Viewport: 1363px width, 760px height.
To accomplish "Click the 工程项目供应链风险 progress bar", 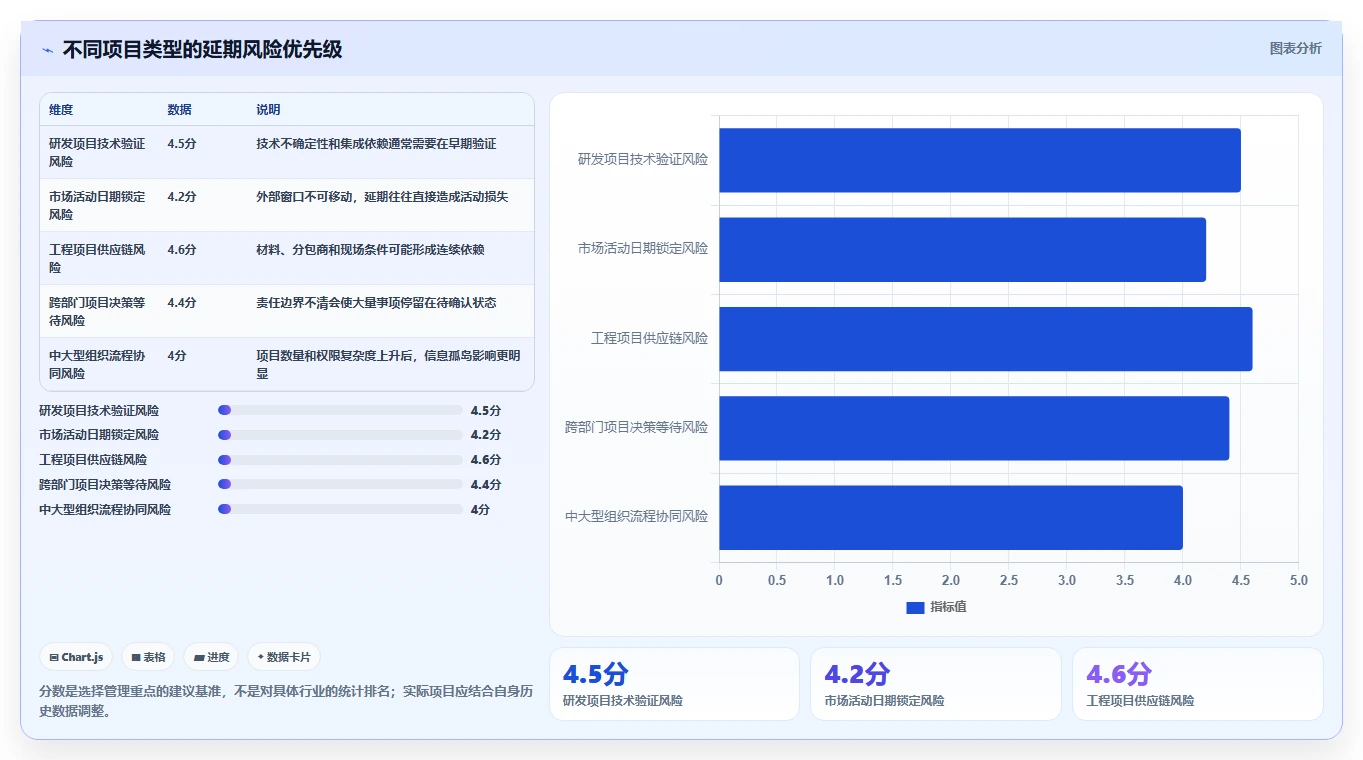I will (340, 460).
